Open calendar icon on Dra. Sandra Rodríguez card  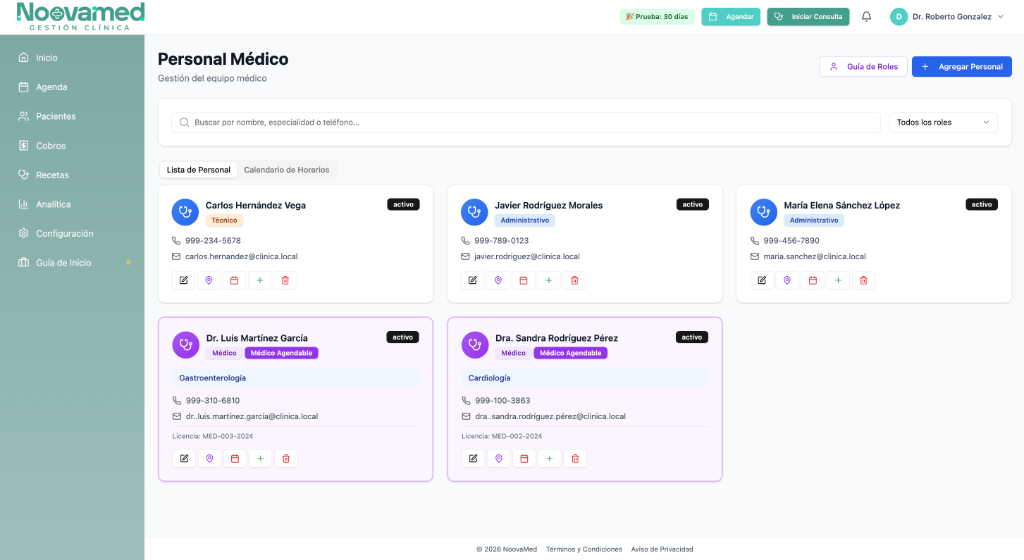(x=524, y=459)
